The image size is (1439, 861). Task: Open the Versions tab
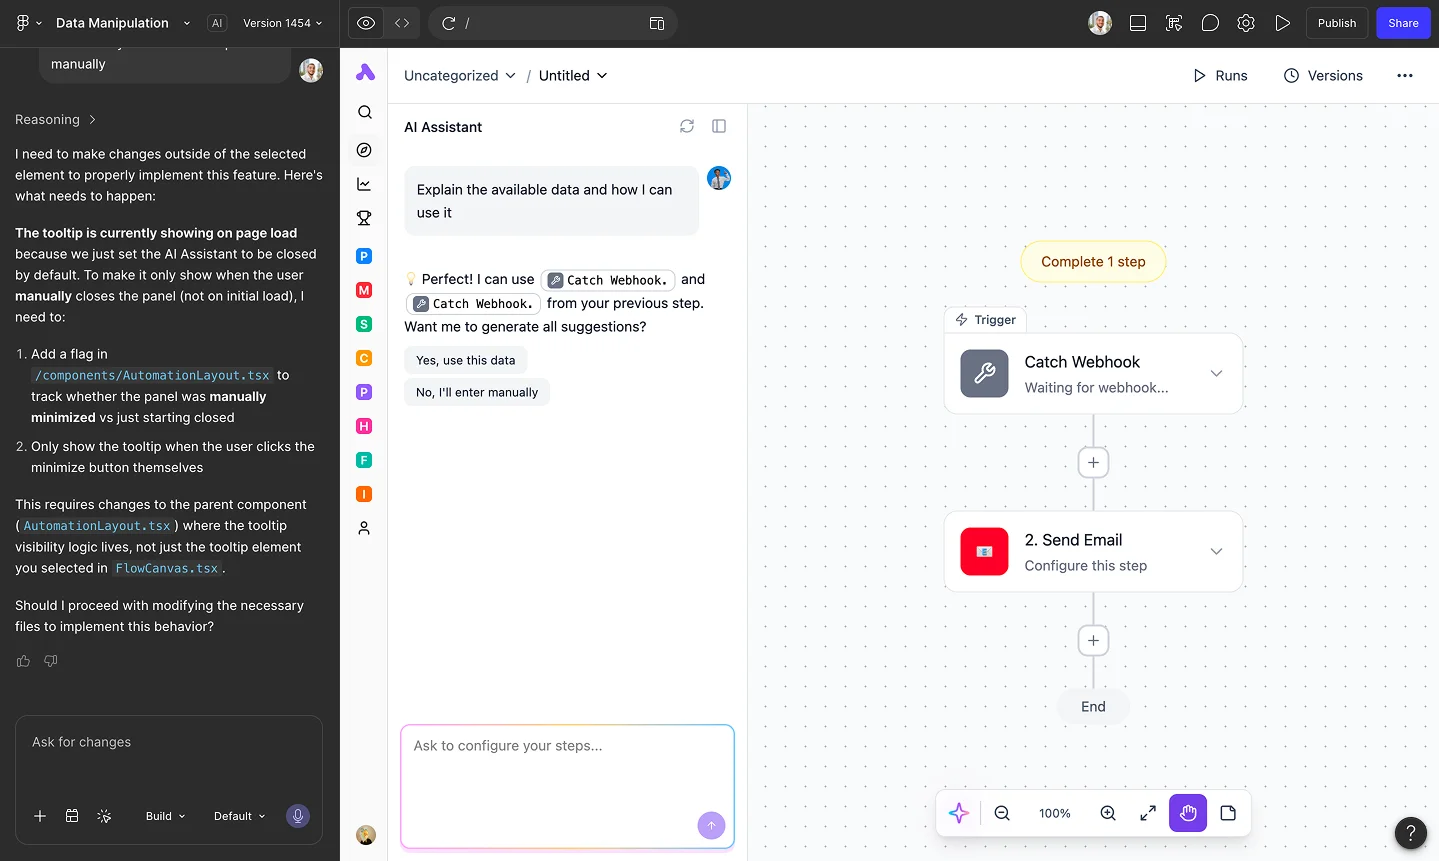(x=1323, y=75)
